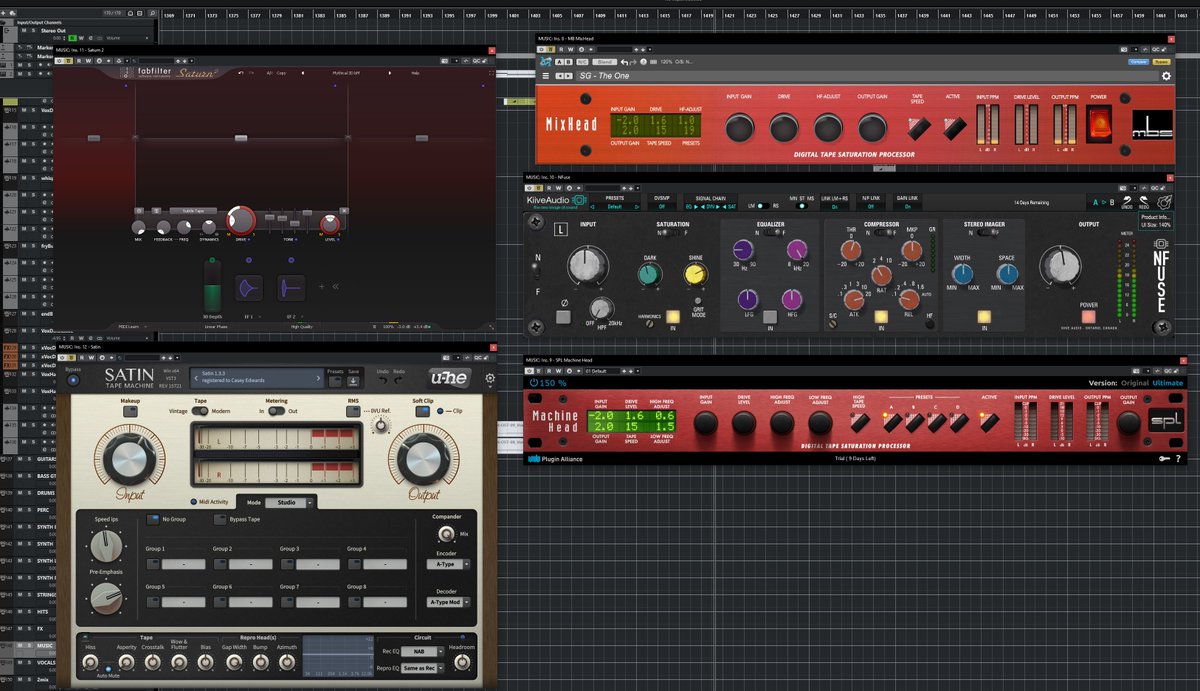Open the Rec EQ NAB dropdown
This screenshot has height=691, width=1200.
pos(422,650)
